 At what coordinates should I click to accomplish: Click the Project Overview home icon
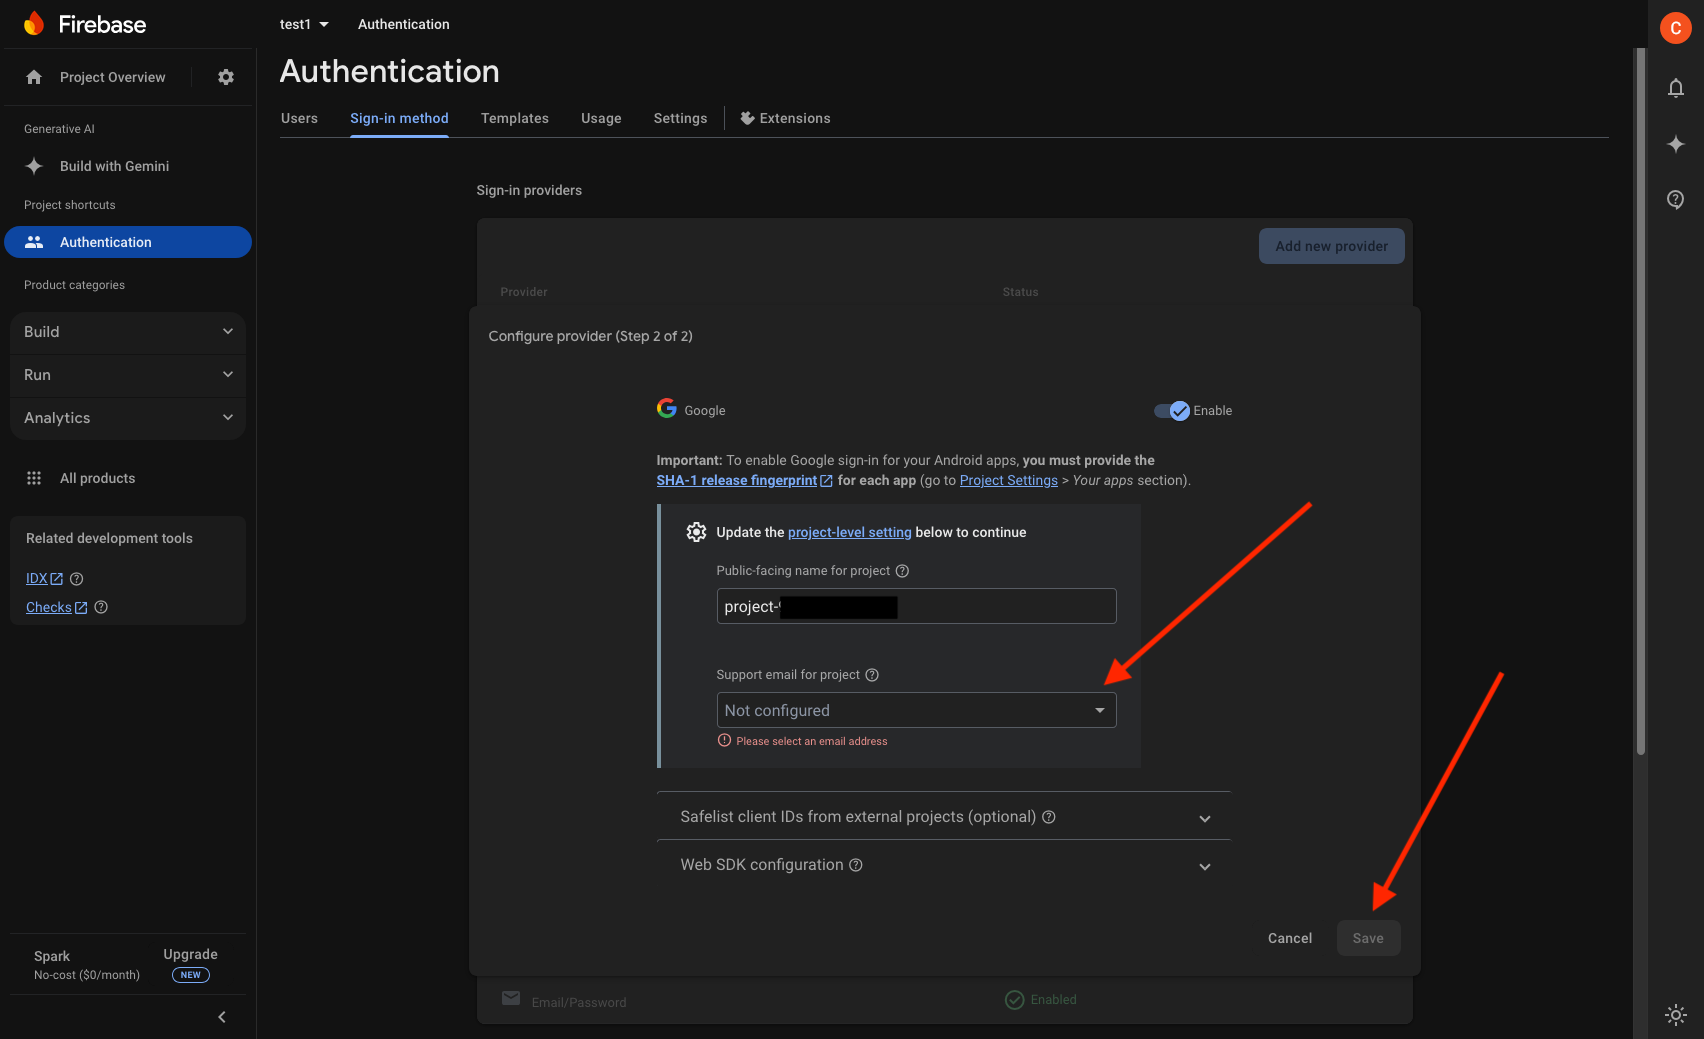tap(34, 77)
